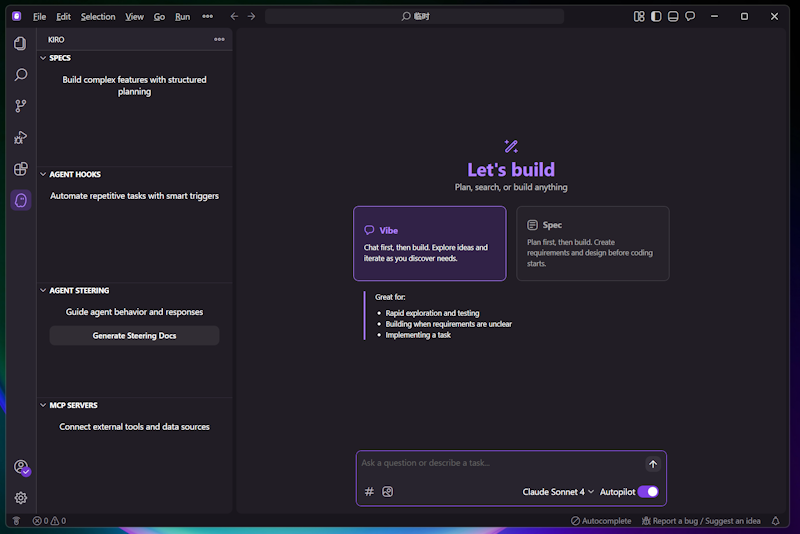The image size is (800, 534).
Task: Select the Spec mode card
Action: (x=592, y=243)
